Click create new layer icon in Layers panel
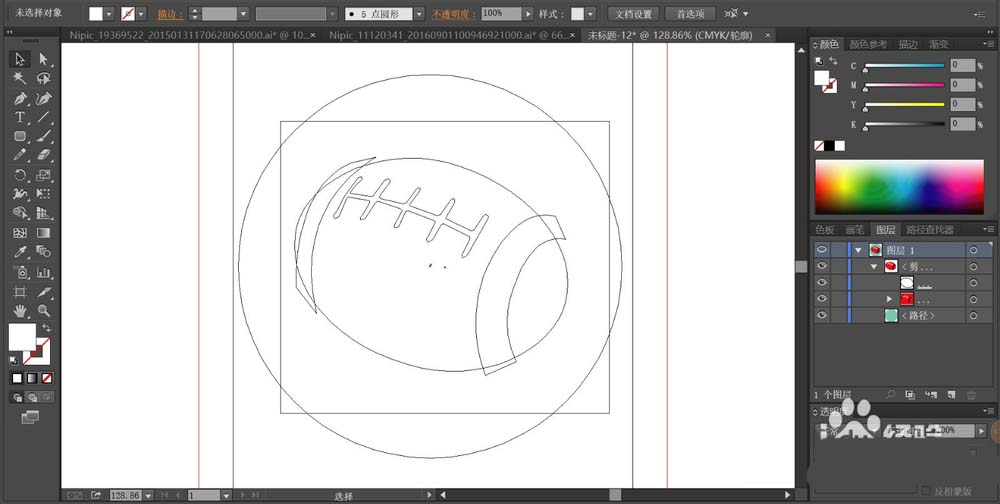Screen dimensions: 1000x504 point(951,395)
